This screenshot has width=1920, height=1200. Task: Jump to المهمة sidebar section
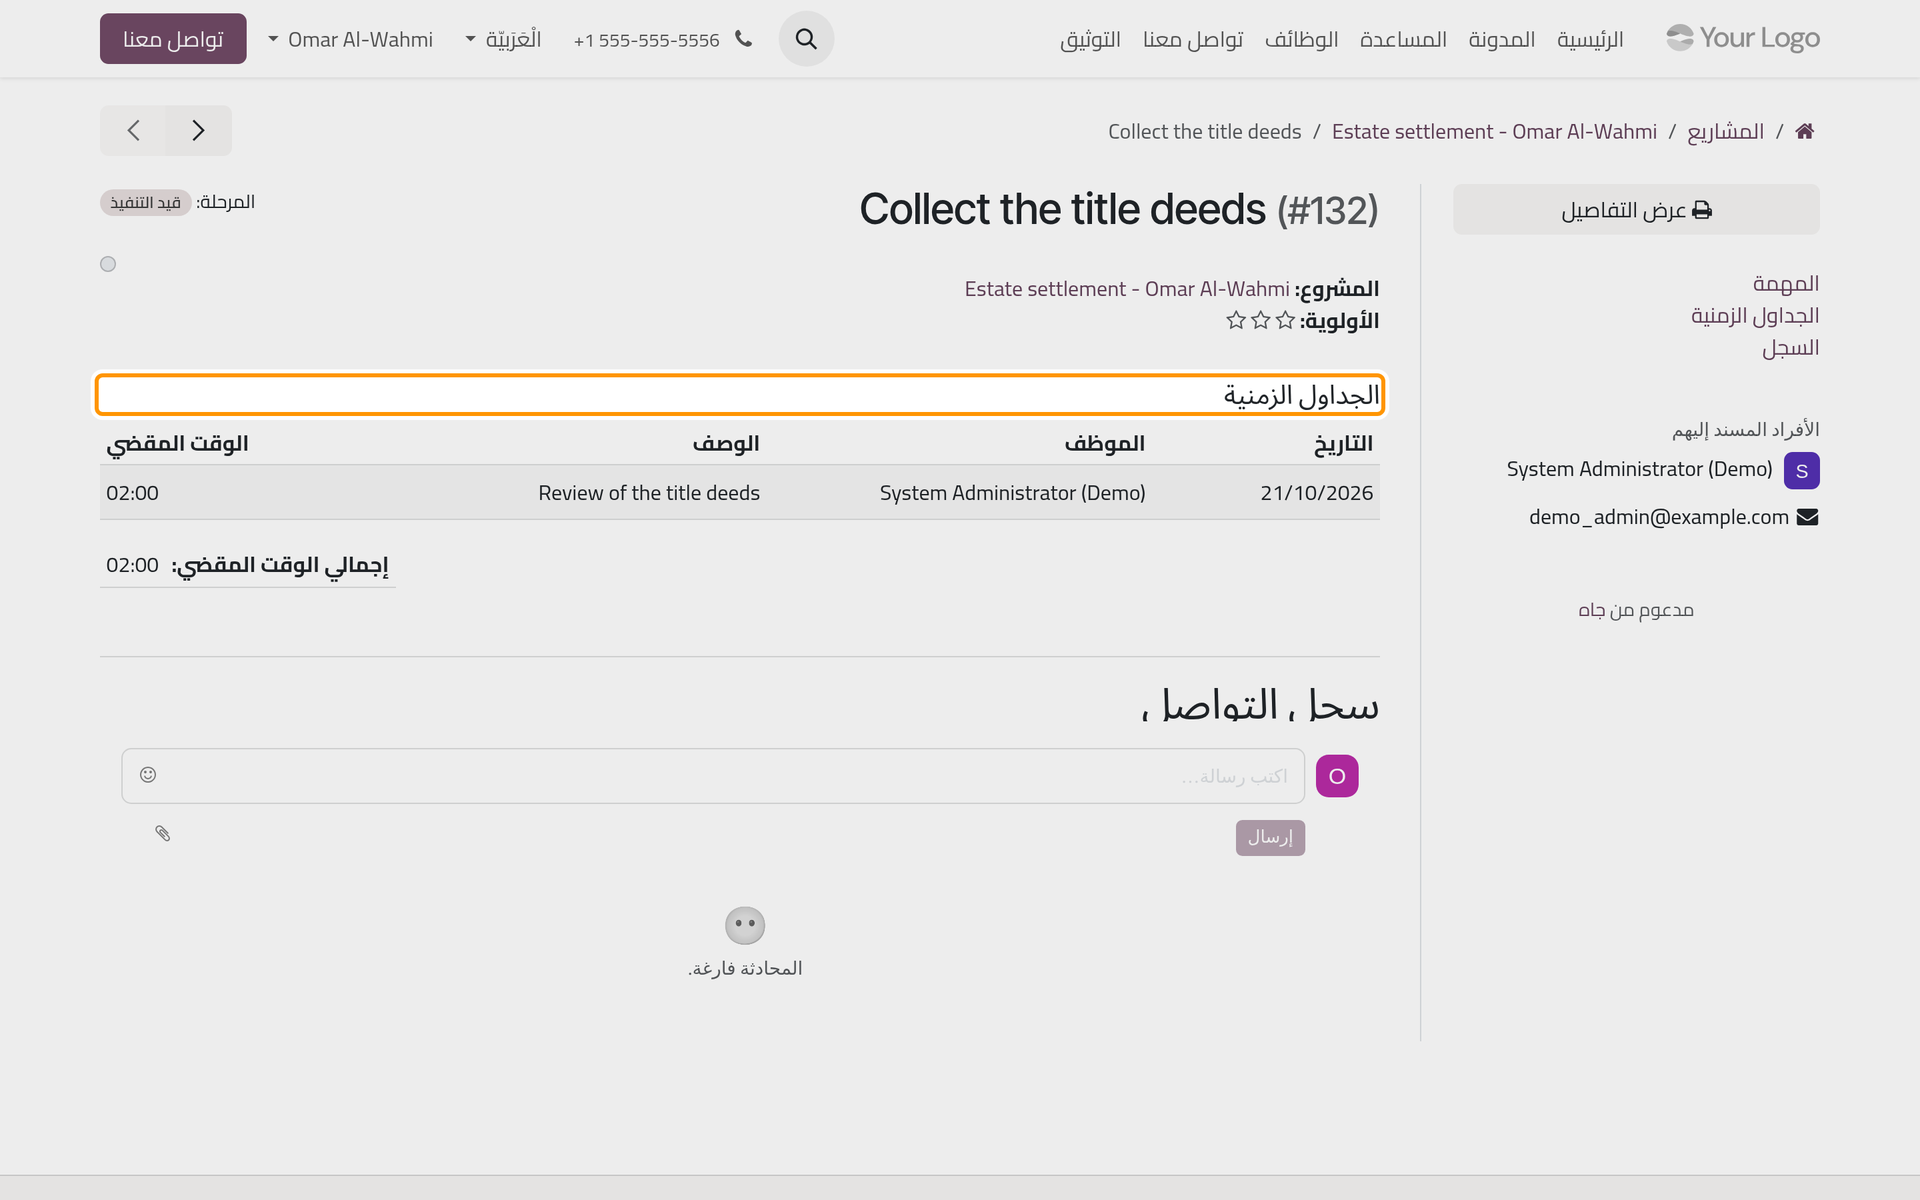point(1786,284)
